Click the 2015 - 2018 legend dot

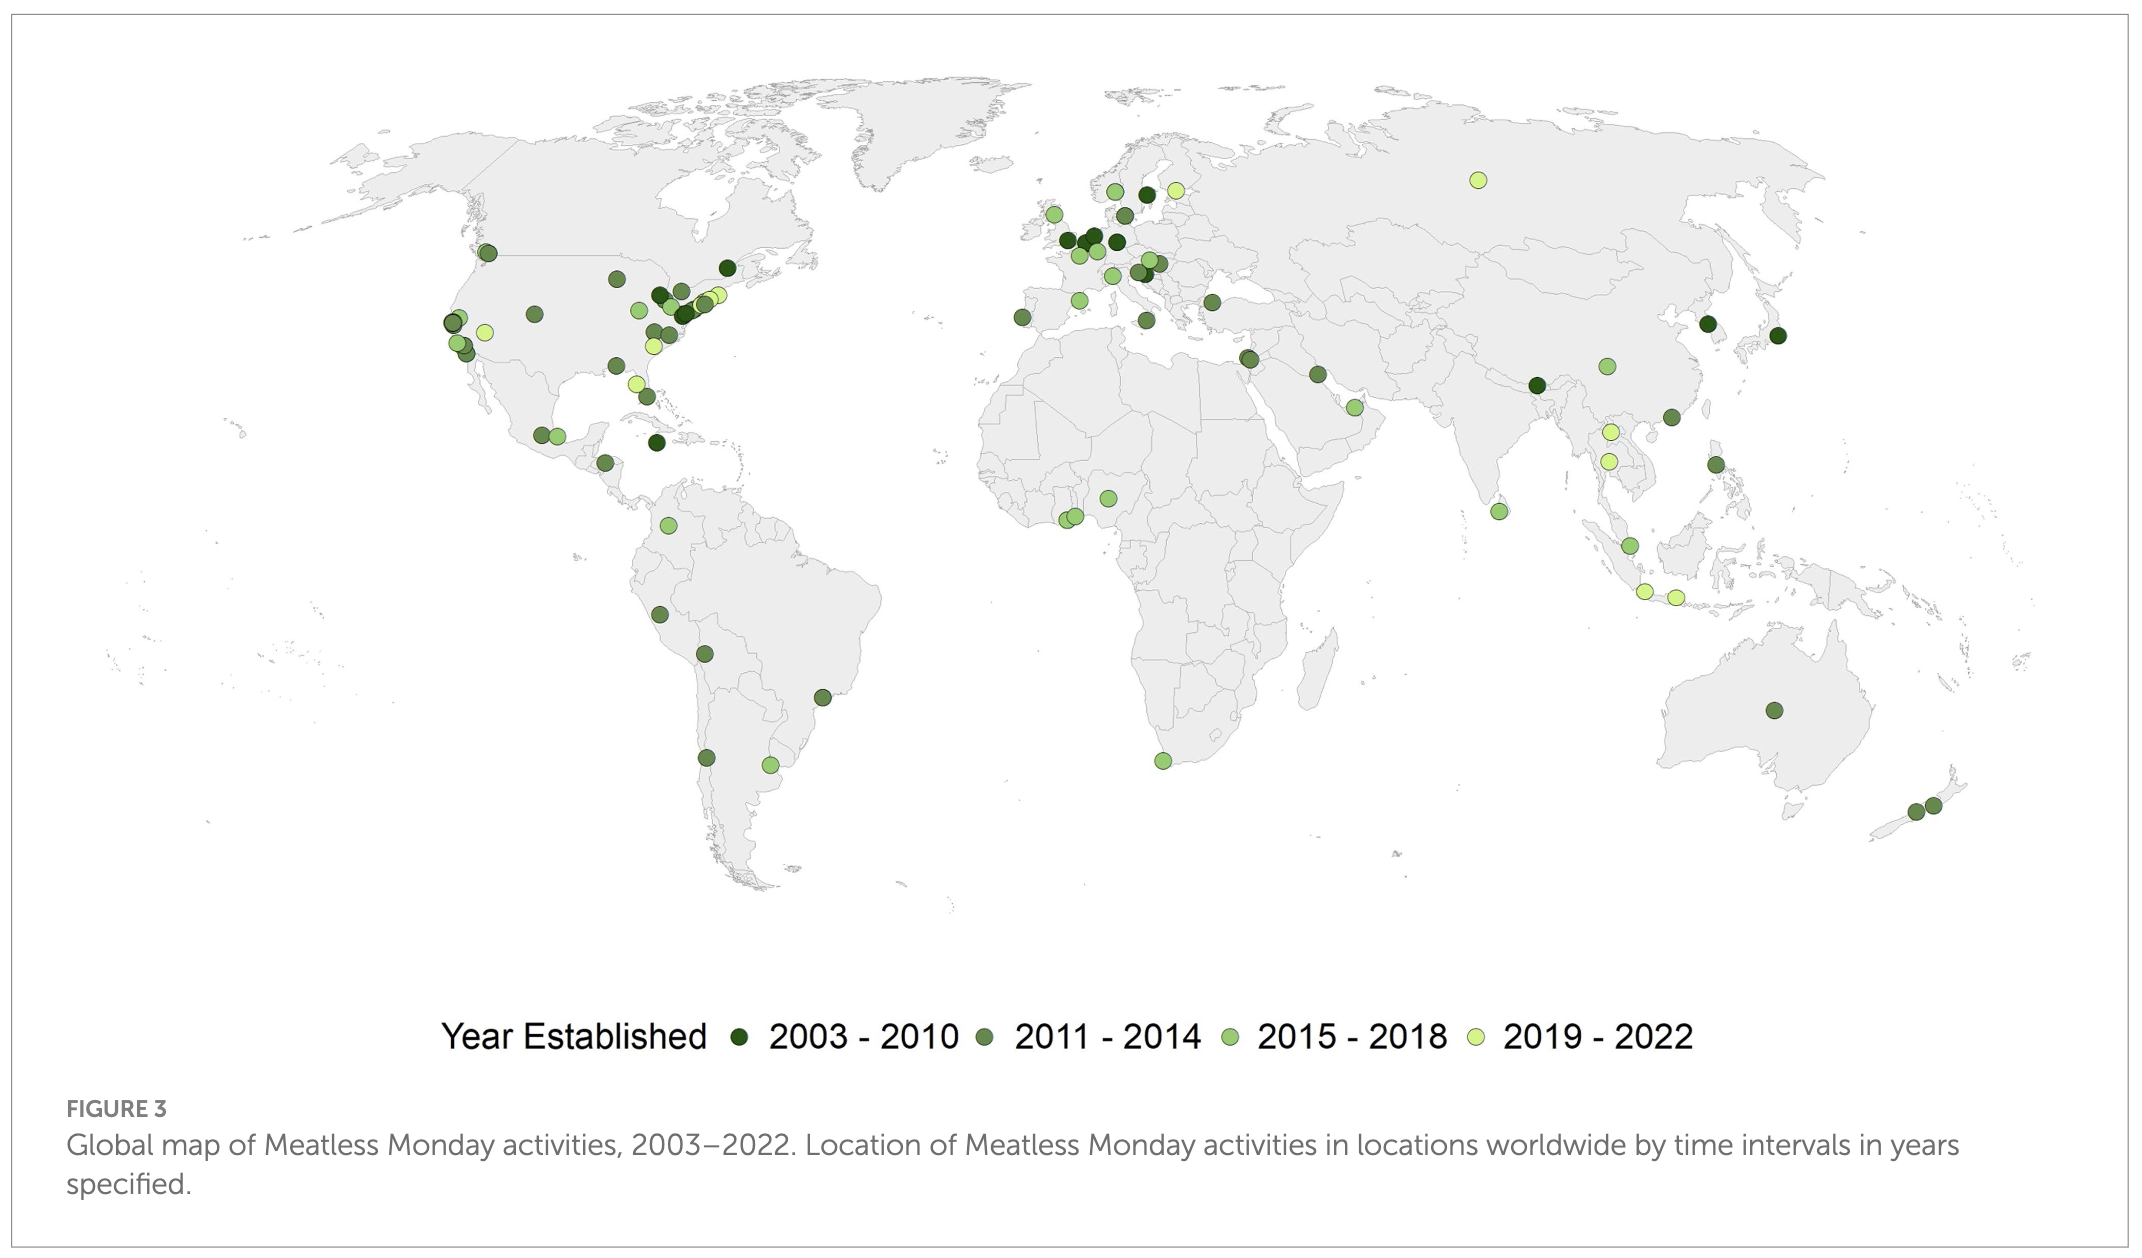coord(1230,1038)
